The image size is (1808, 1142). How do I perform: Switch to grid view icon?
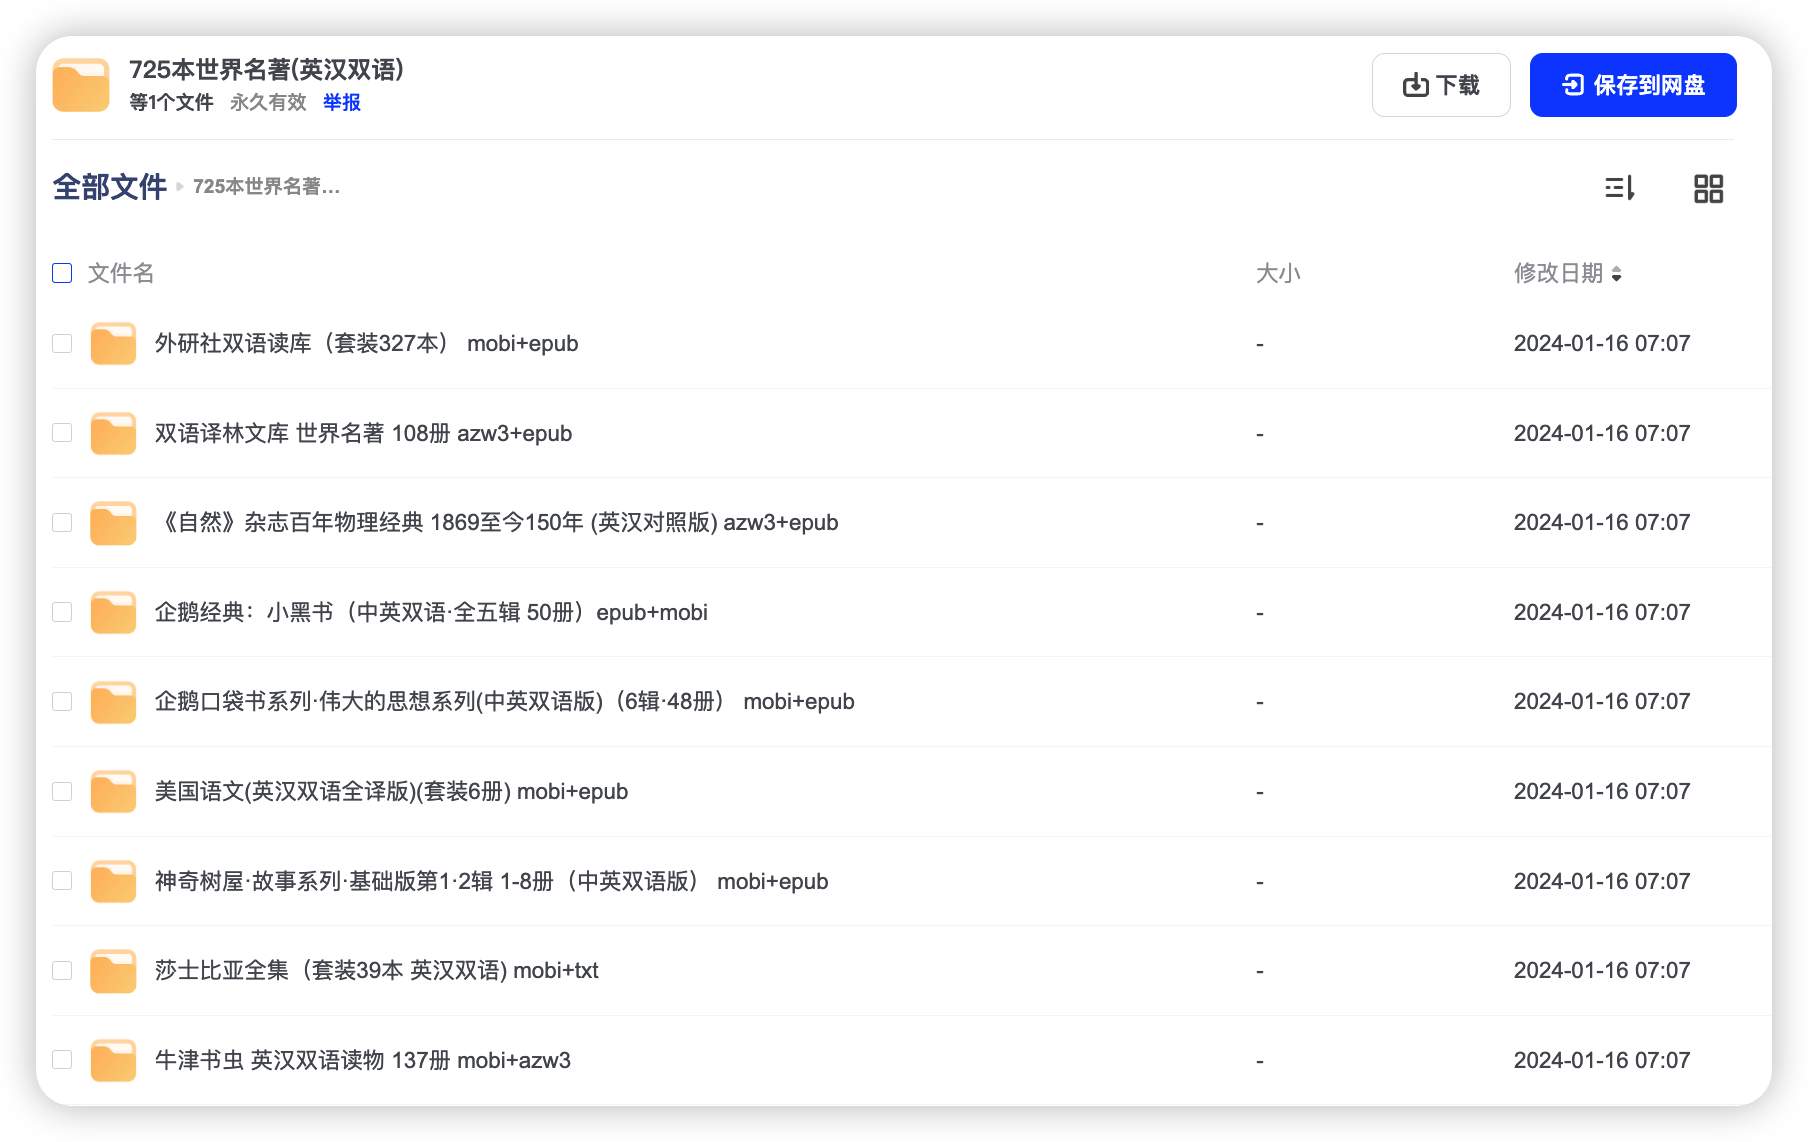coord(1708,188)
